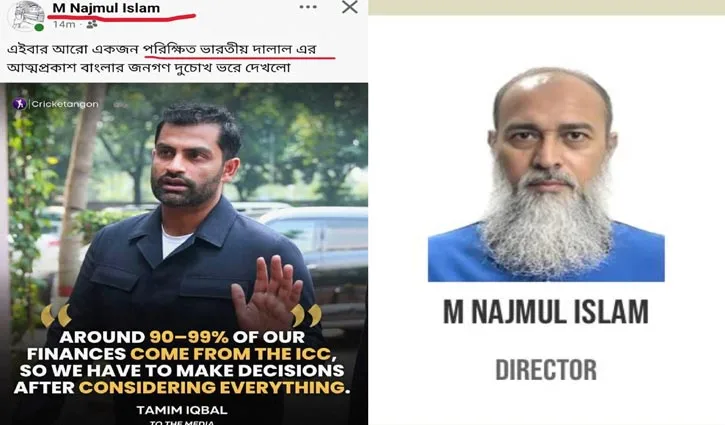The height and width of the screenshot is (425, 725).
Task: Click the large M NAJMUL ISLAM heading
Action: pyautogui.click(x=546, y=312)
